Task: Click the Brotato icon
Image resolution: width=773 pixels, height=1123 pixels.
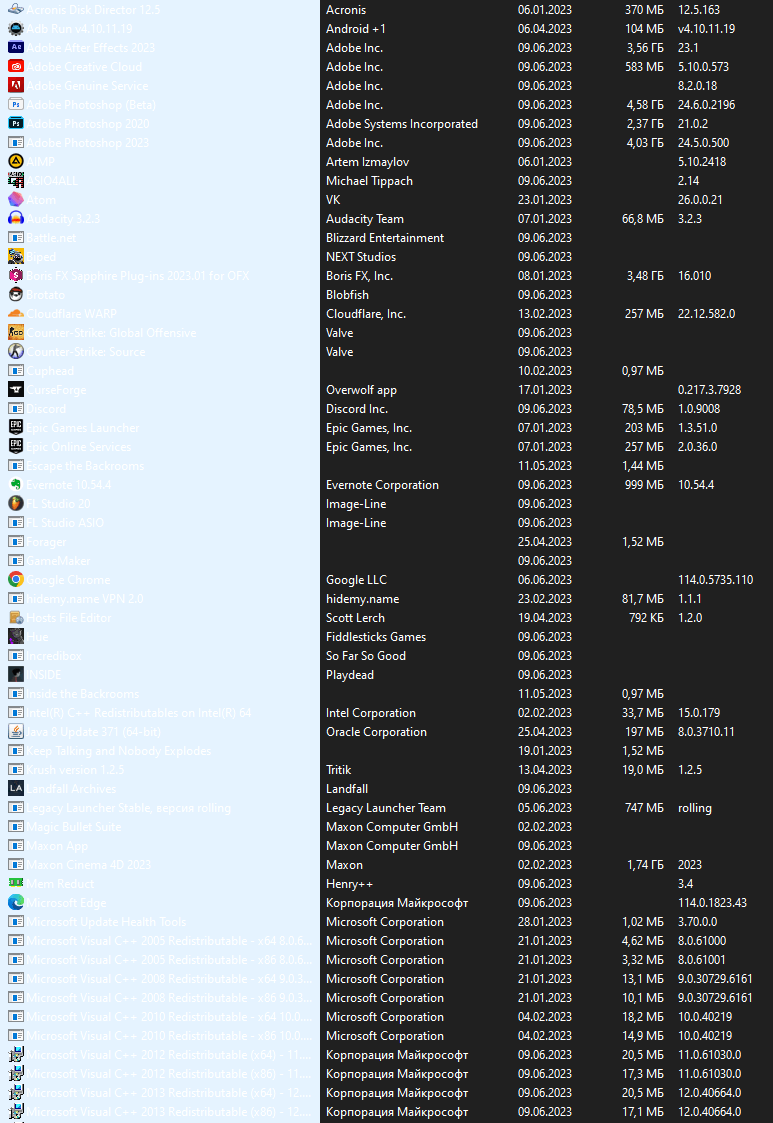Action: (15, 294)
